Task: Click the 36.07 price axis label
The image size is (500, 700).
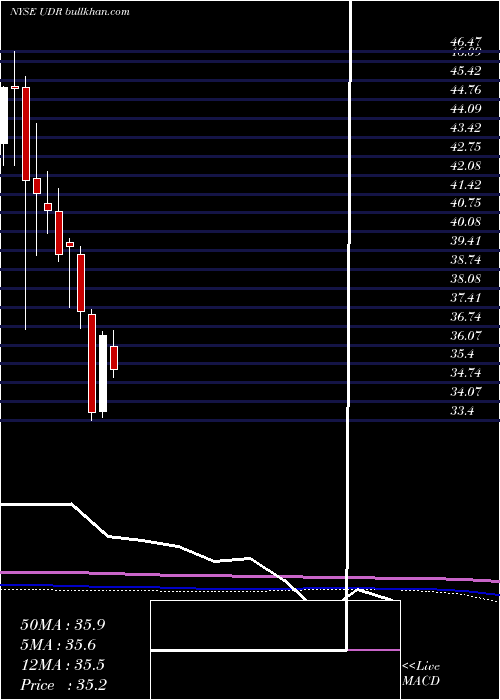Action: click(x=466, y=335)
